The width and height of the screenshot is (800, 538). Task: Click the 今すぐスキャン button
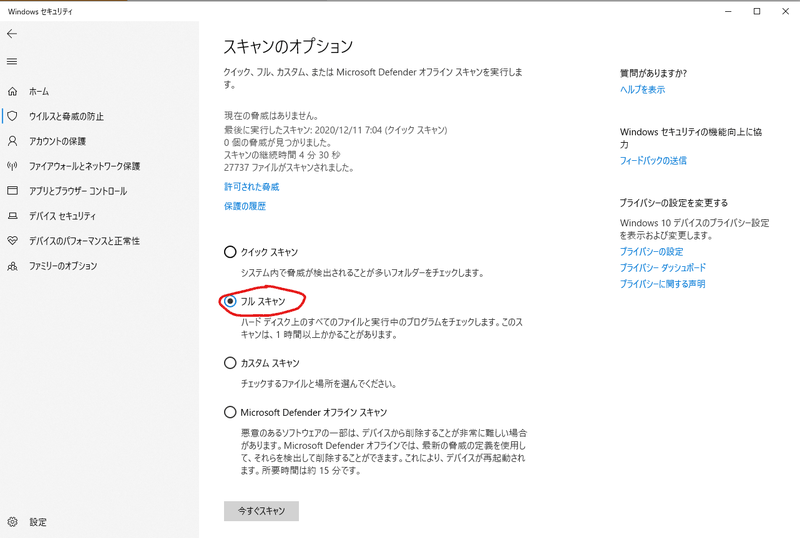261,511
